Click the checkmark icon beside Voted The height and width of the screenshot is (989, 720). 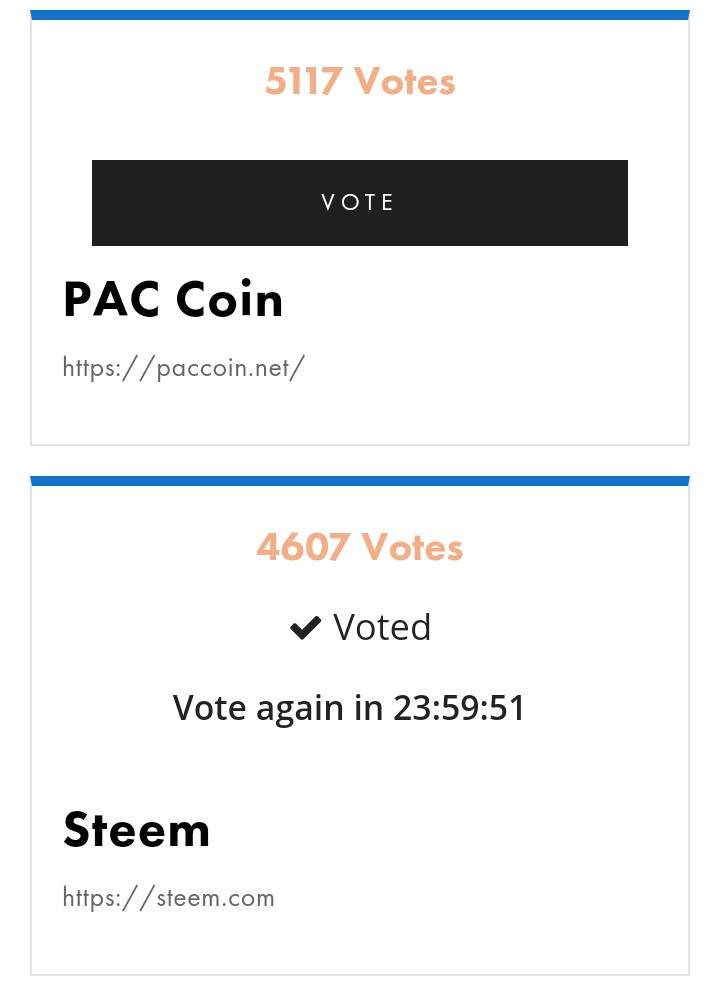[305, 628]
